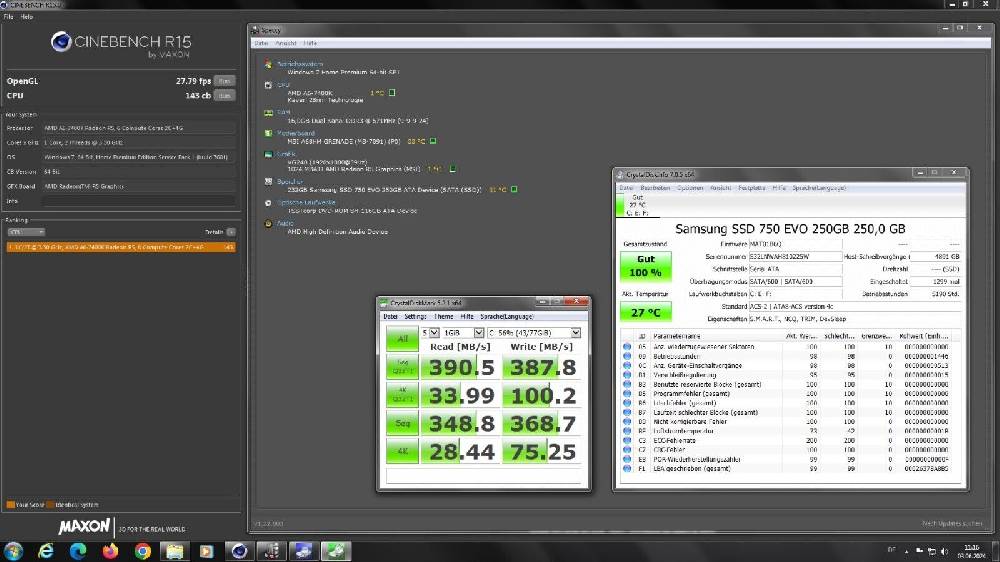
Task: Click the status orb for row 05 in CrystalDiskInfo
Action: pyautogui.click(x=627, y=347)
